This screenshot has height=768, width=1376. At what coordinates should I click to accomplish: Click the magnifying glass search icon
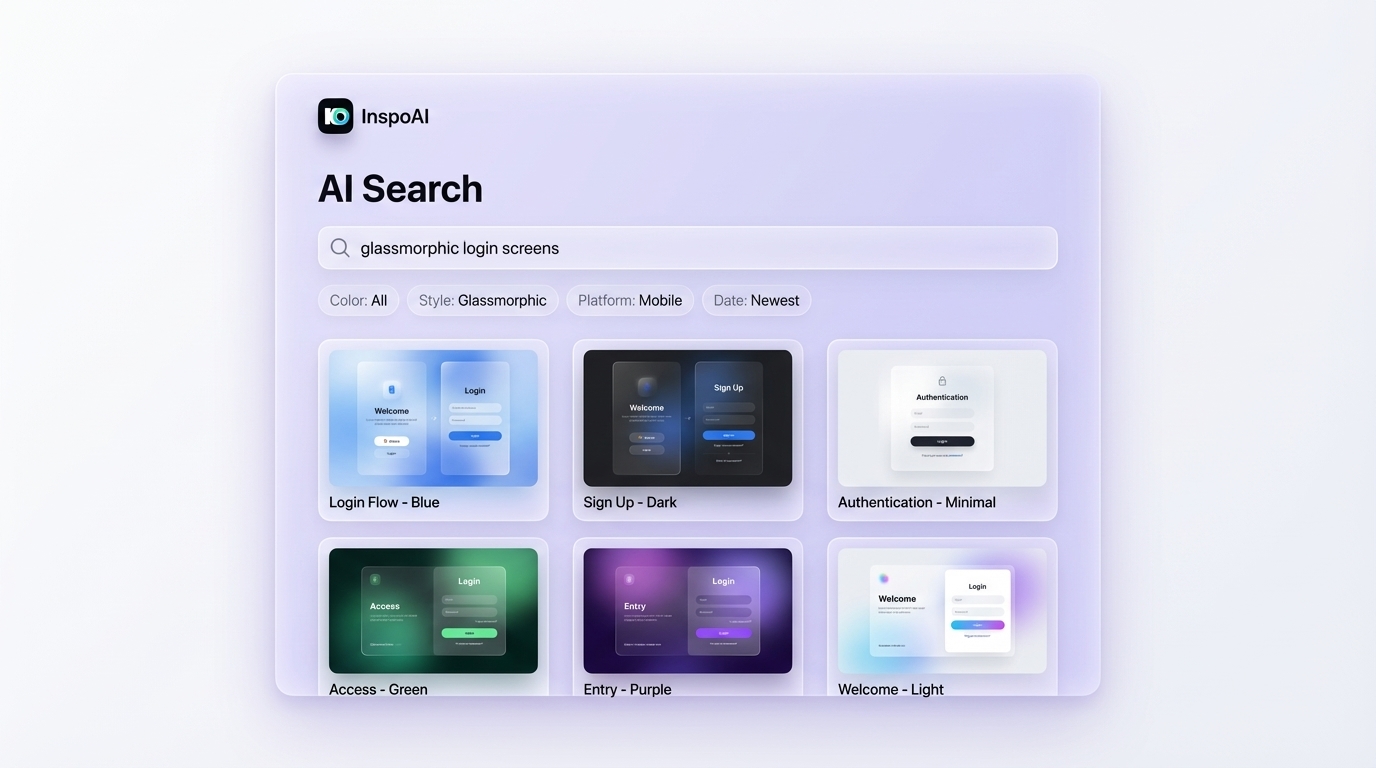click(x=340, y=247)
